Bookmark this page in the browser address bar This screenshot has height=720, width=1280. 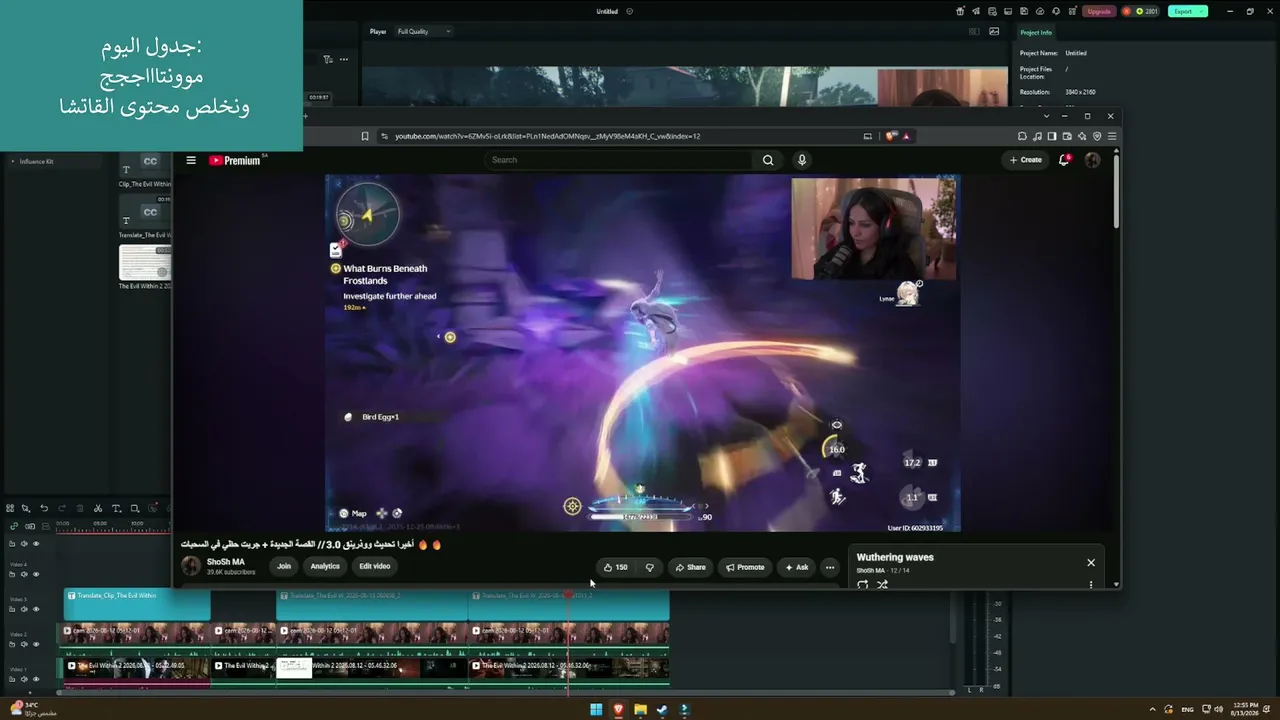tap(365, 136)
